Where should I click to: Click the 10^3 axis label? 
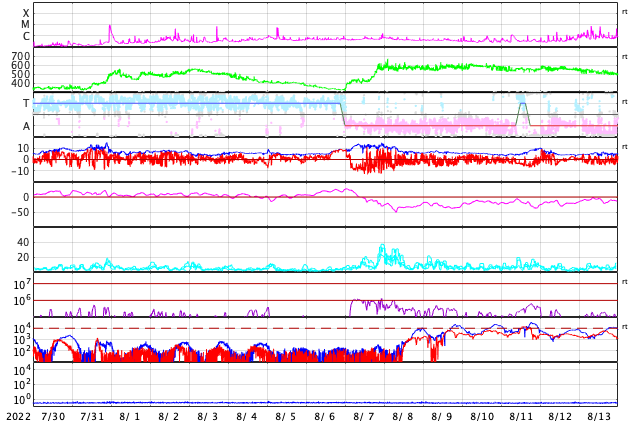pyautogui.click(x=22, y=340)
